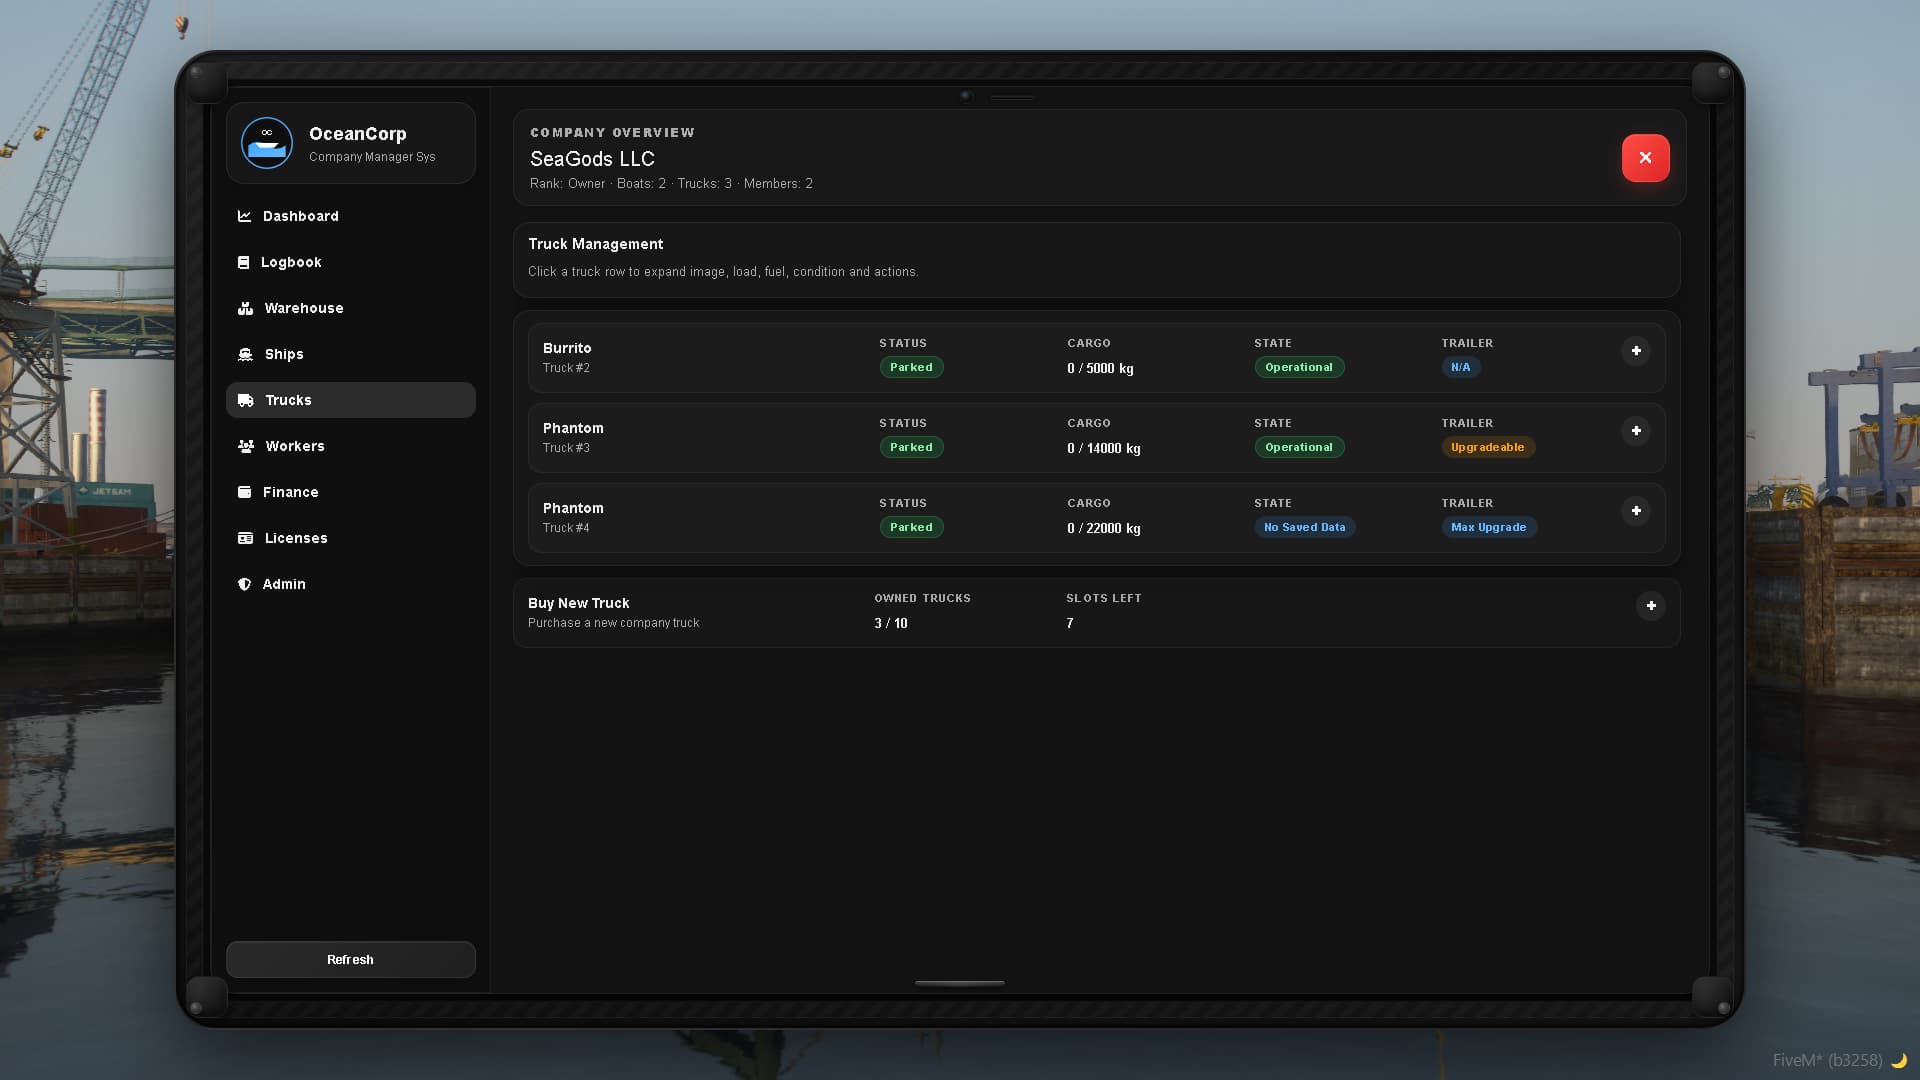Expand Phantom Truck #3 with plus button

[1635, 431]
